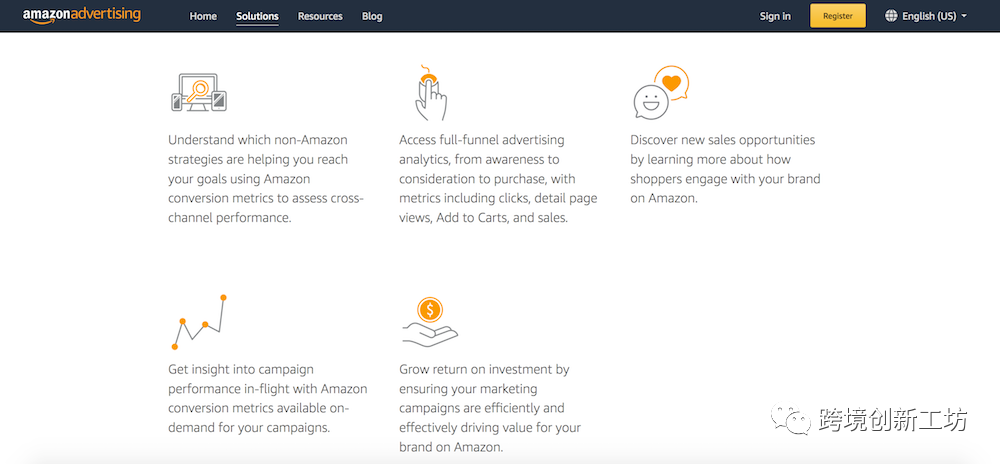Click the Sign in link
Image resolution: width=1000 pixels, height=464 pixels.
pyautogui.click(x=775, y=16)
